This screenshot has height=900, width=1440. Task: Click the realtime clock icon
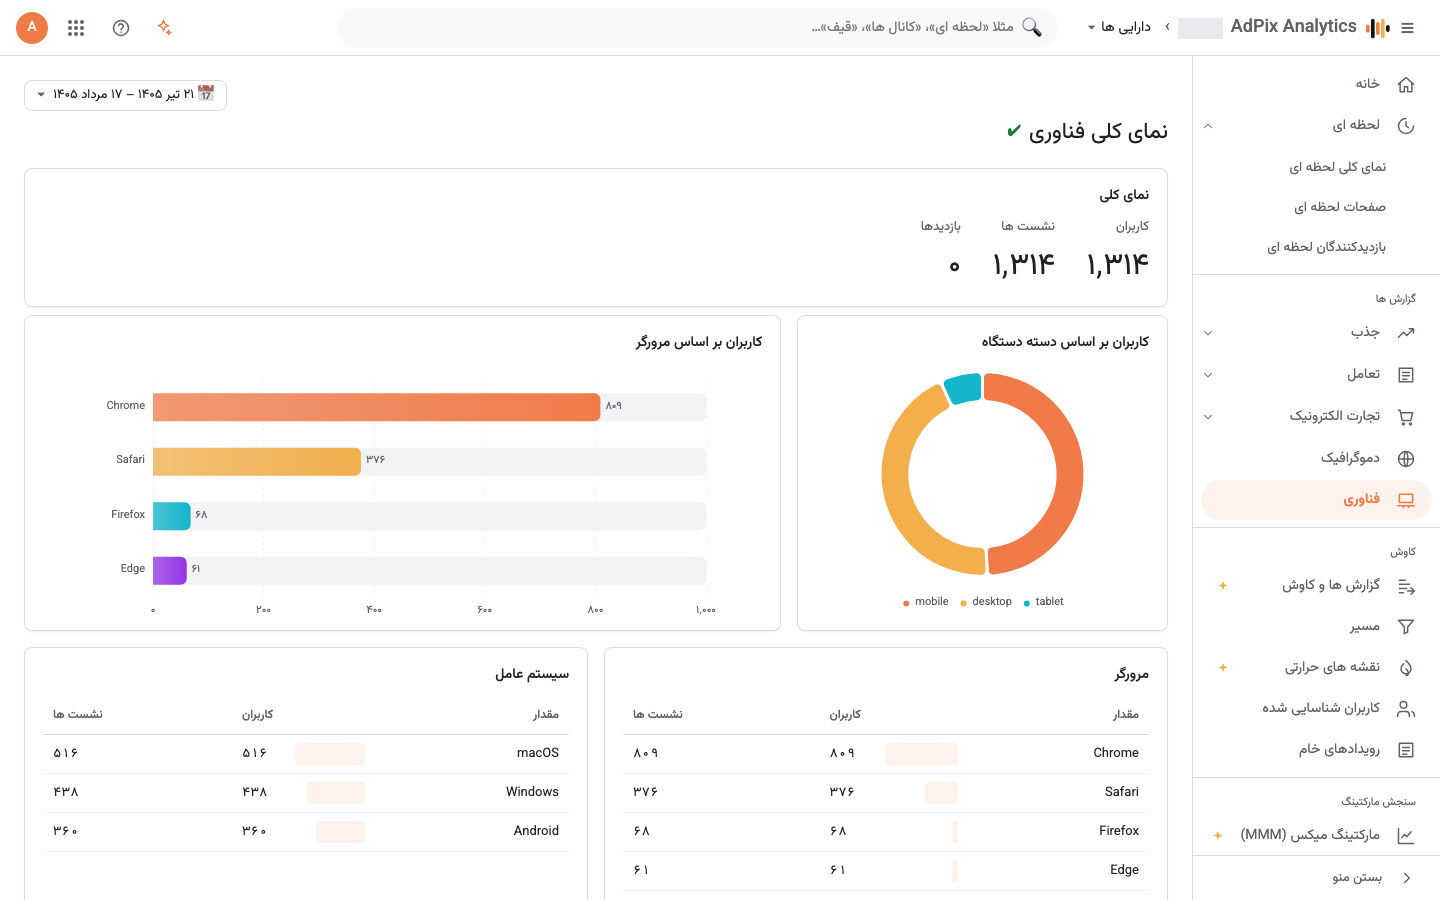[x=1406, y=126]
